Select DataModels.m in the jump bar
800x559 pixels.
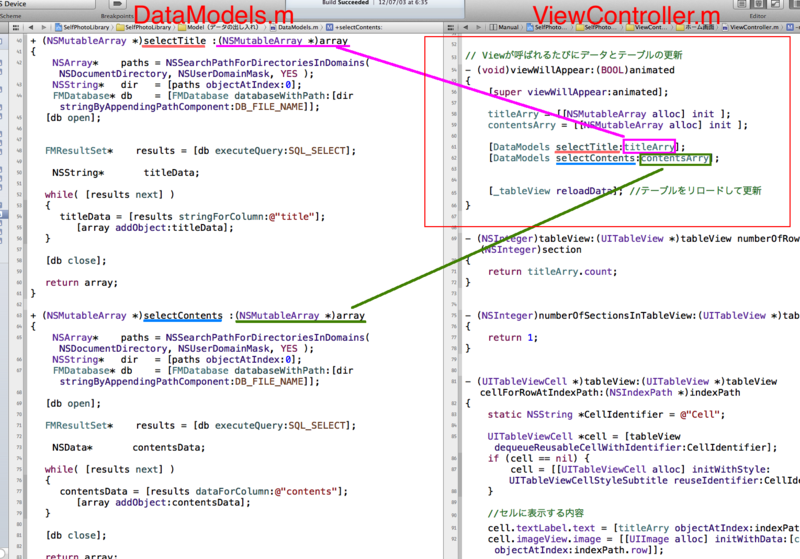pyautogui.click(x=294, y=27)
